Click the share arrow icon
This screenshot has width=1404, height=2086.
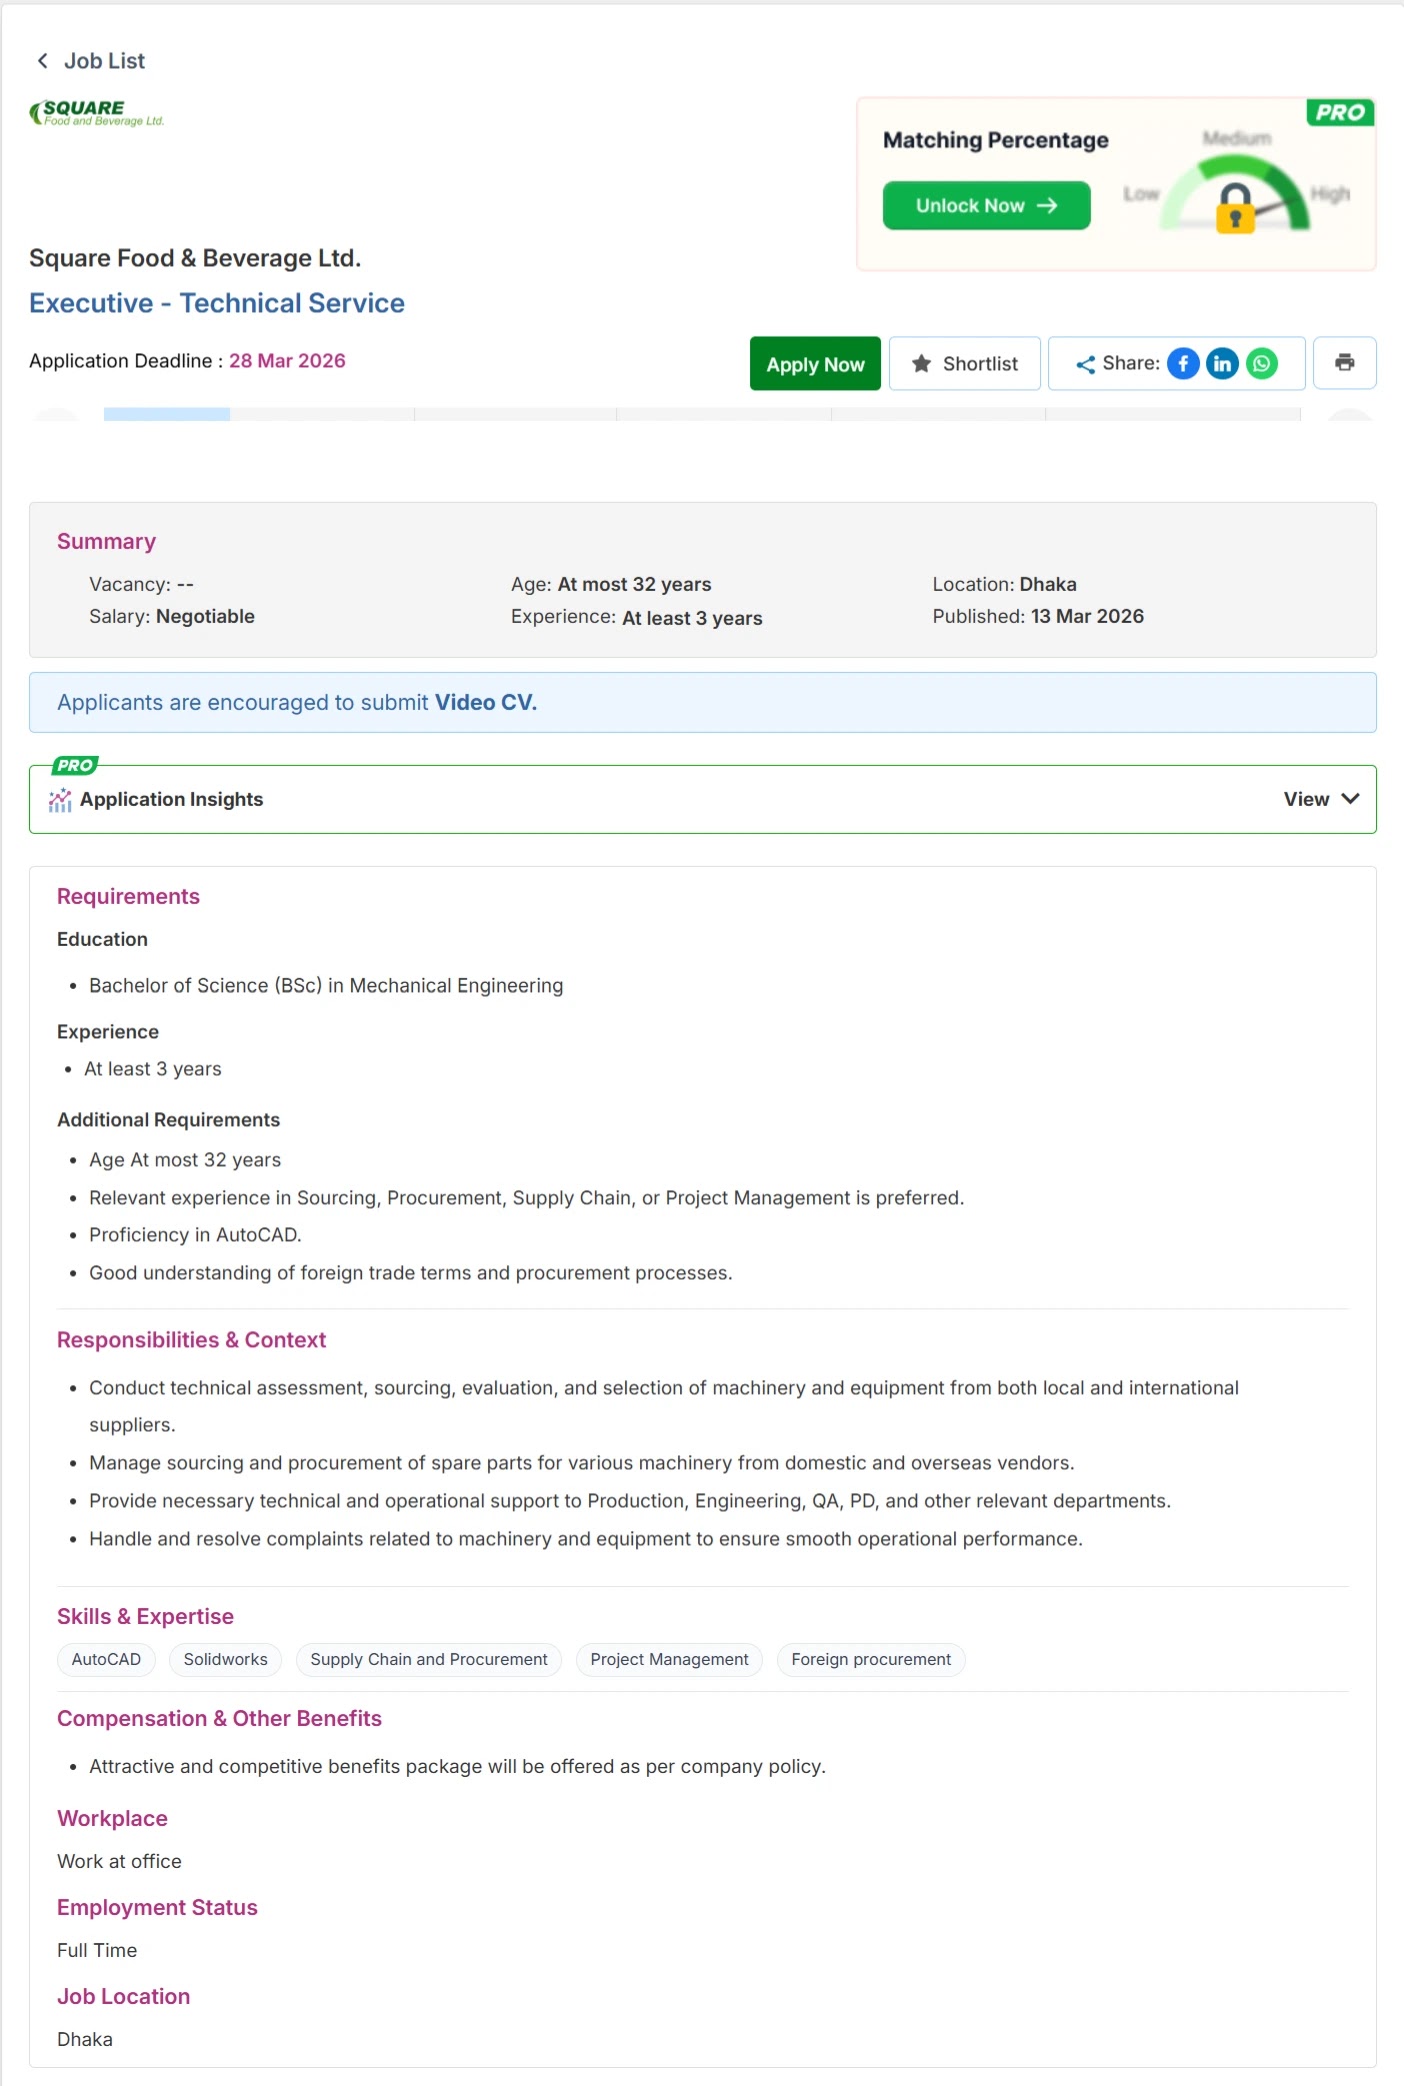[x=1085, y=365]
